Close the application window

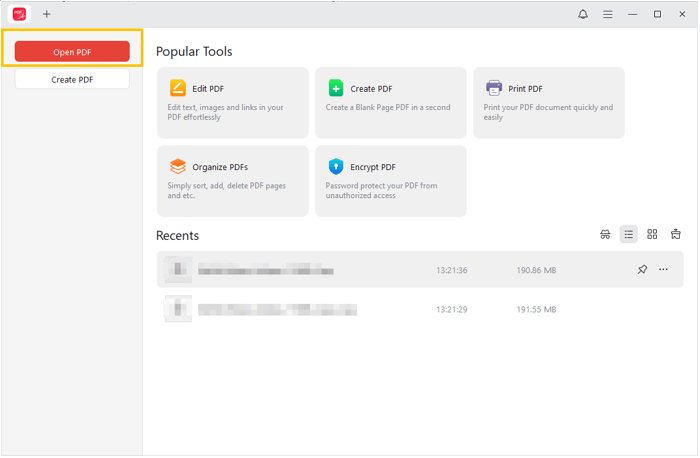click(x=682, y=14)
